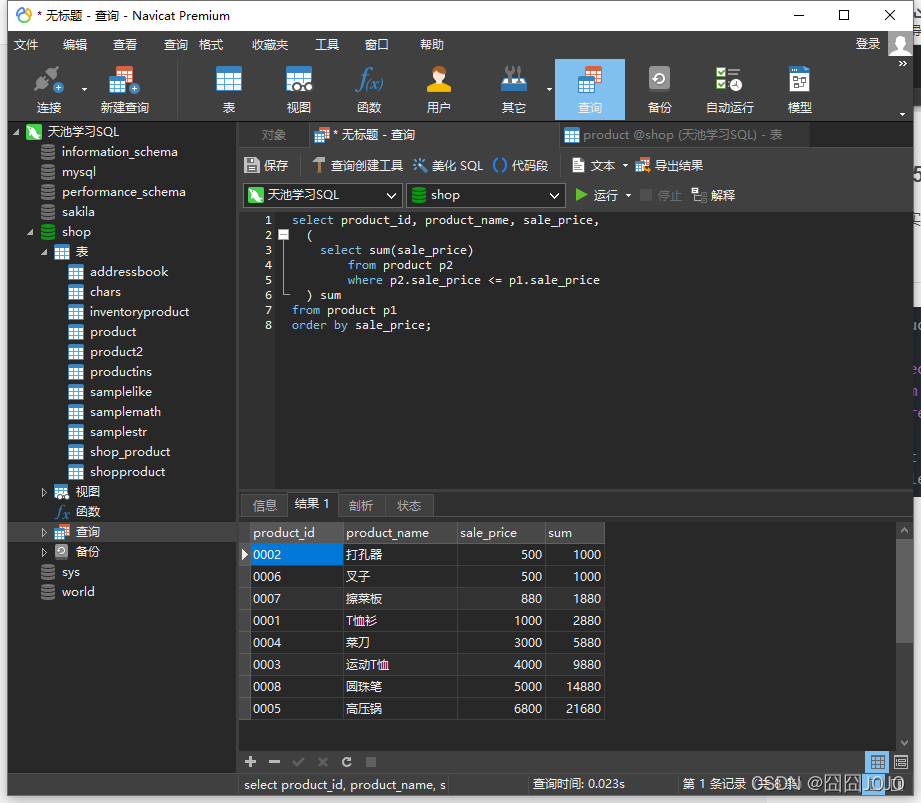Image resolution: width=921 pixels, height=803 pixels.
Task: Open the Backup toolbar icon
Action: pyautogui.click(x=659, y=90)
